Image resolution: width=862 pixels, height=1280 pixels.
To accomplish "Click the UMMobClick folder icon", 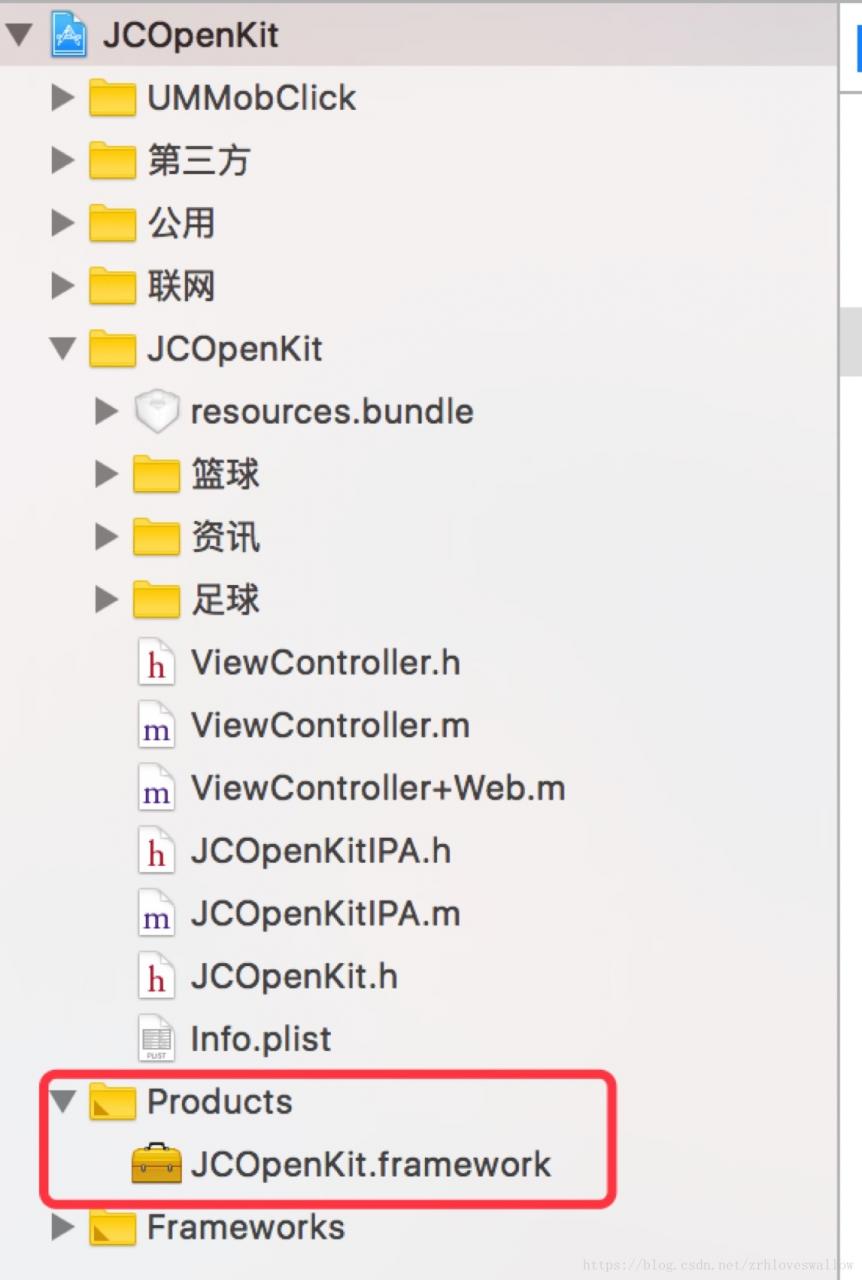I will [112, 98].
